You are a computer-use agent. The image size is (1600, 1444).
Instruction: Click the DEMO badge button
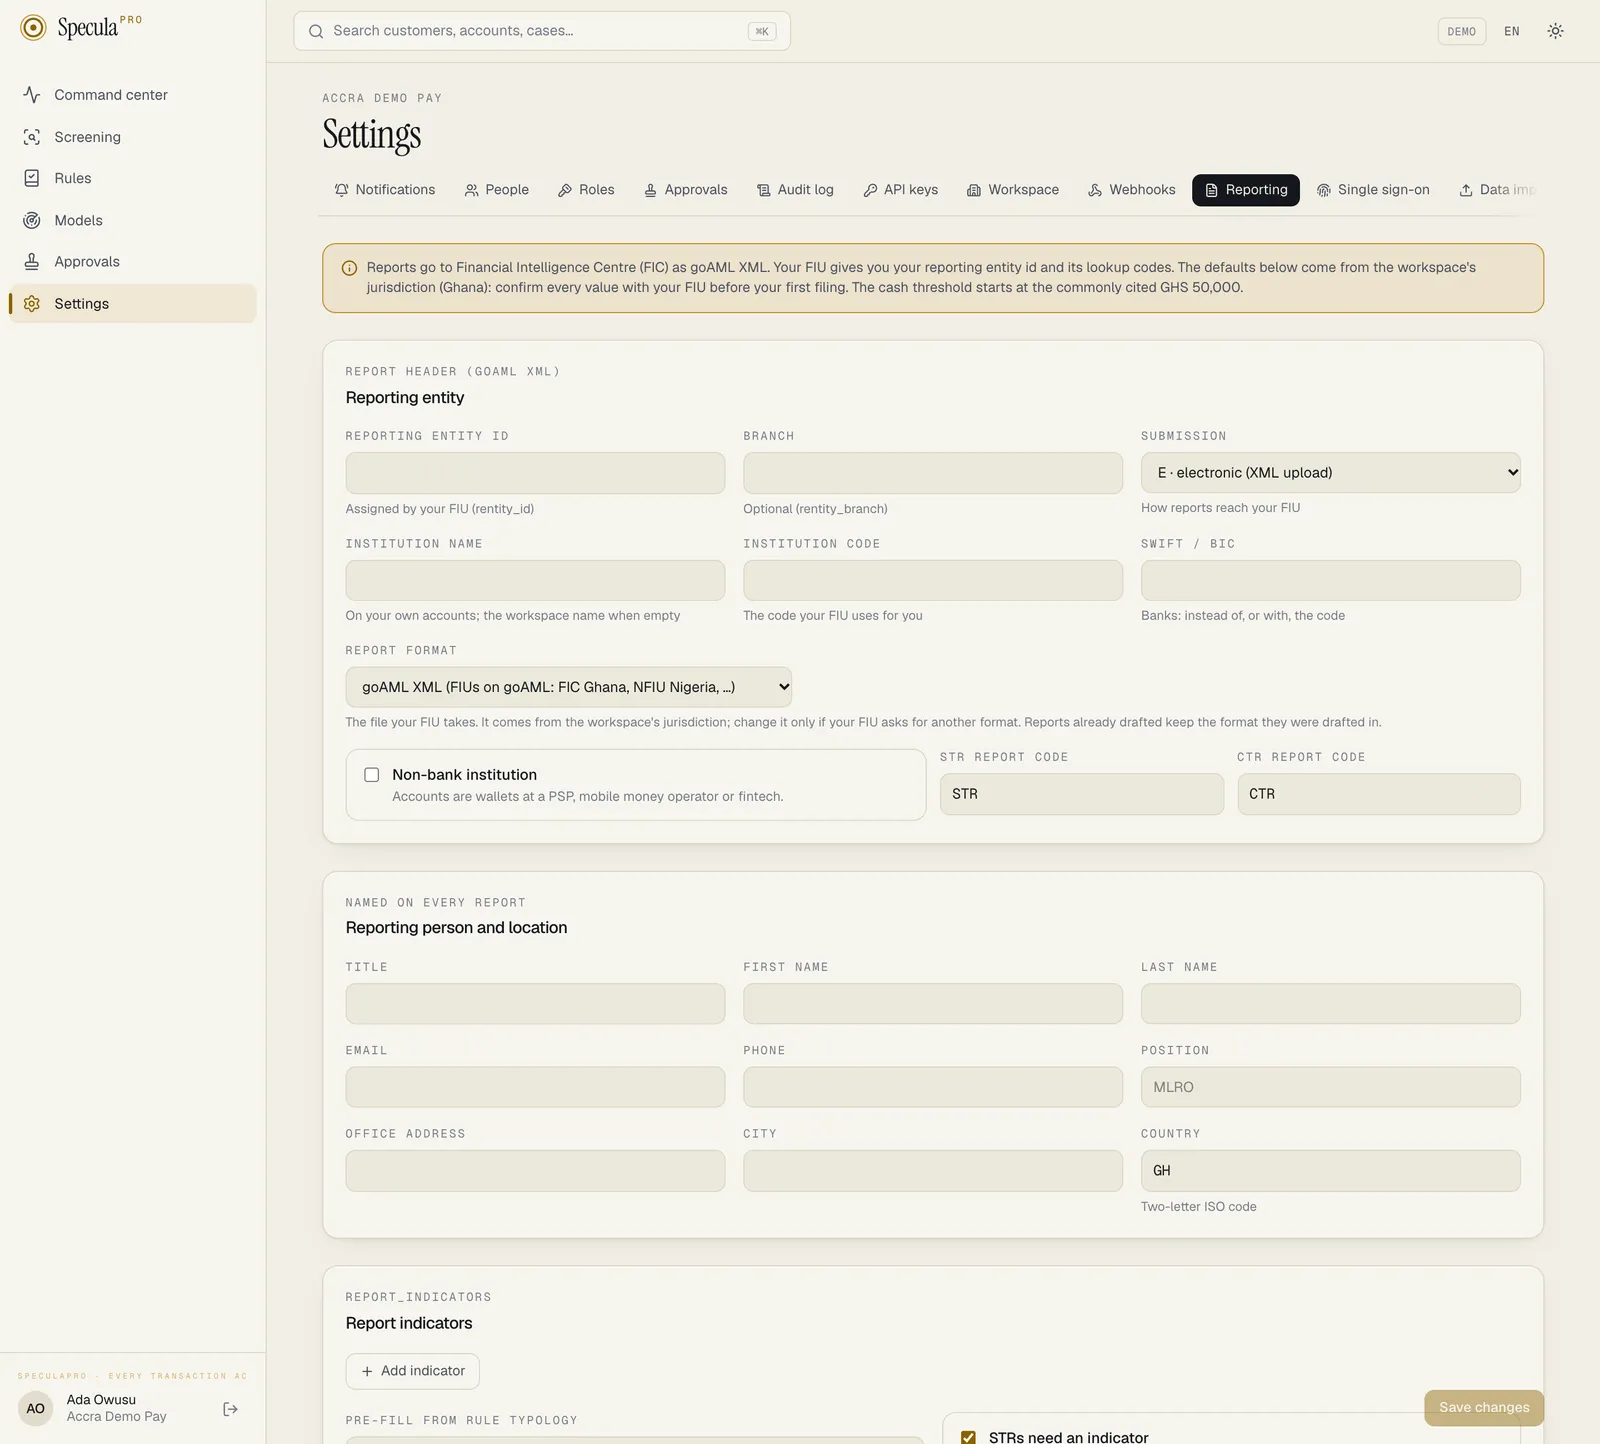(1462, 31)
